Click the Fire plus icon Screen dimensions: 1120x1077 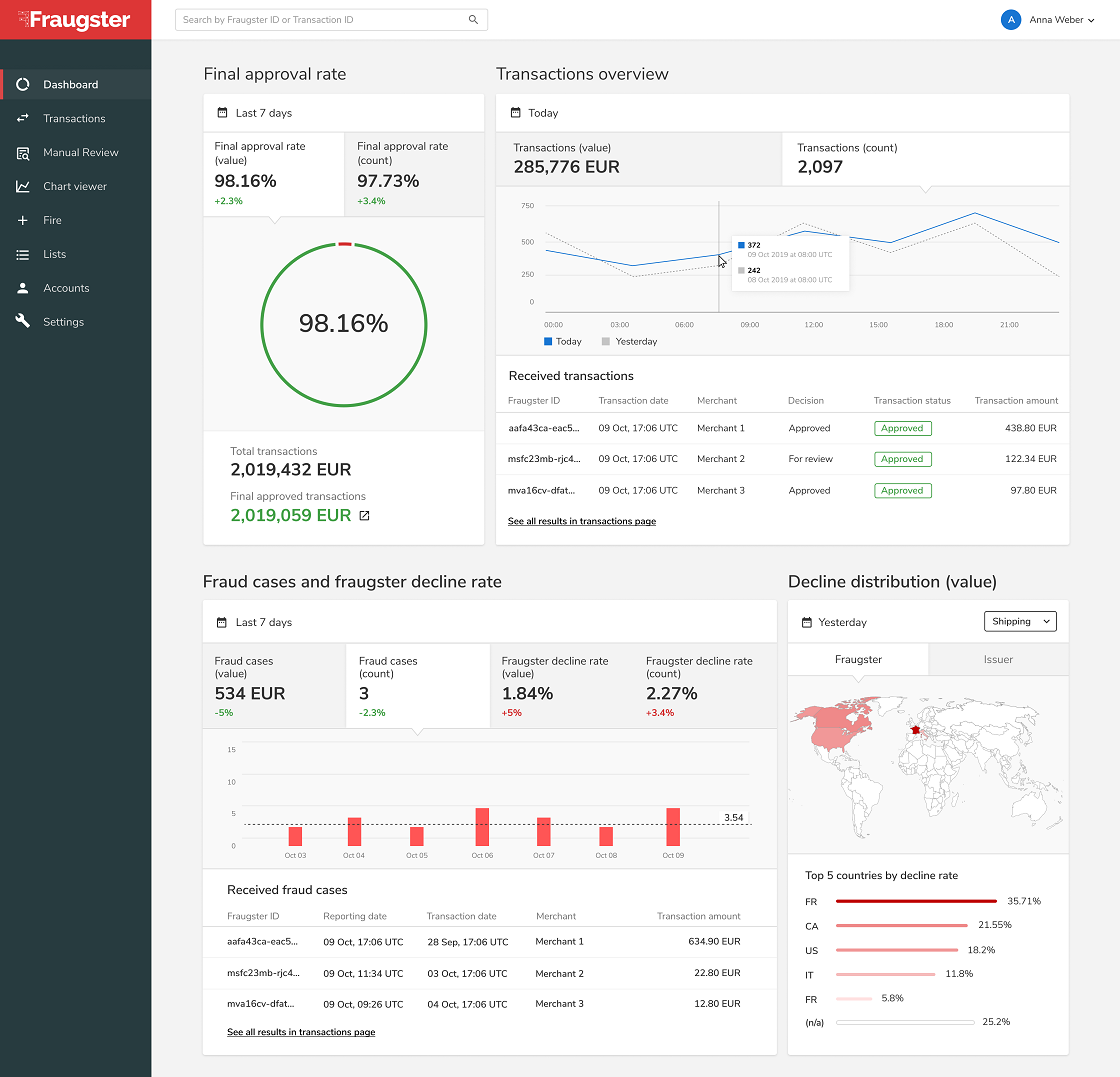pyautogui.click(x=23, y=221)
